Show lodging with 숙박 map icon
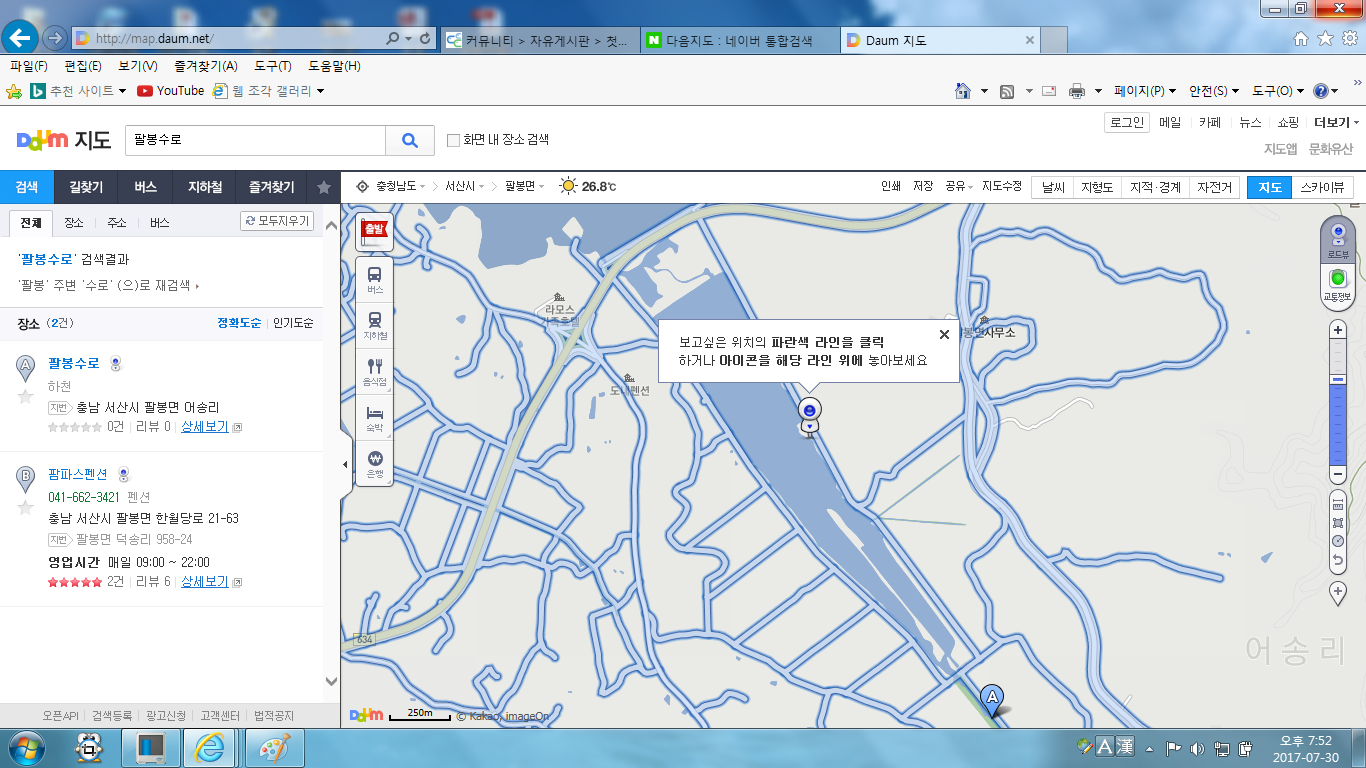 click(375, 417)
